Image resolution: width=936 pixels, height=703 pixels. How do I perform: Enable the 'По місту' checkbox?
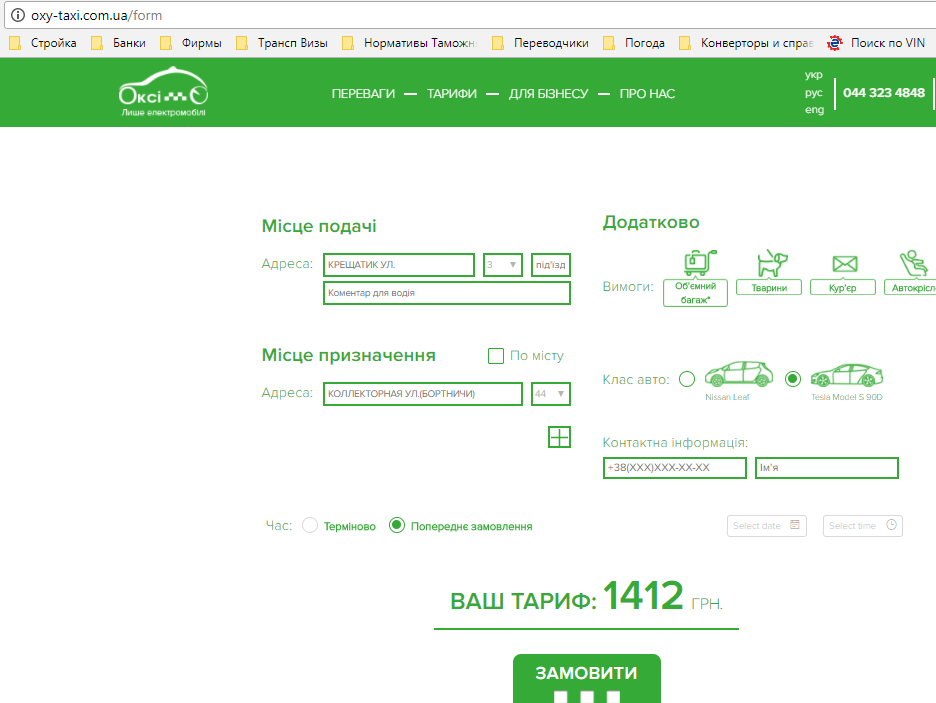[496, 356]
